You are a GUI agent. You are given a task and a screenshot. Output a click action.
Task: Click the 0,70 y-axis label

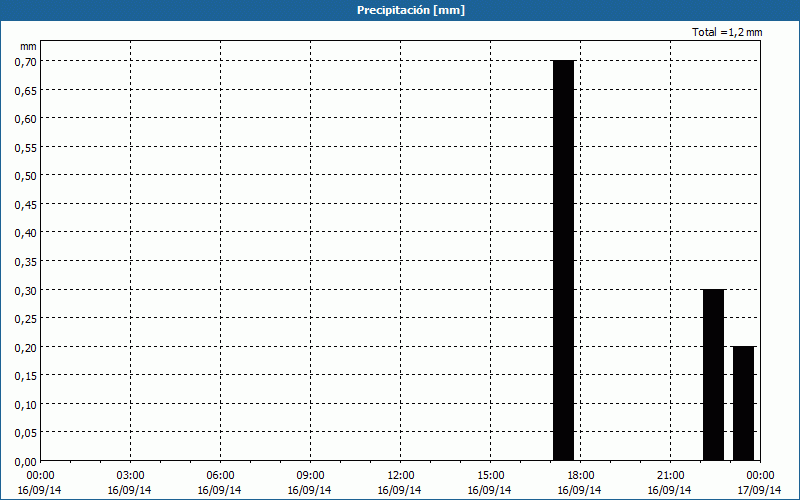[25, 61]
